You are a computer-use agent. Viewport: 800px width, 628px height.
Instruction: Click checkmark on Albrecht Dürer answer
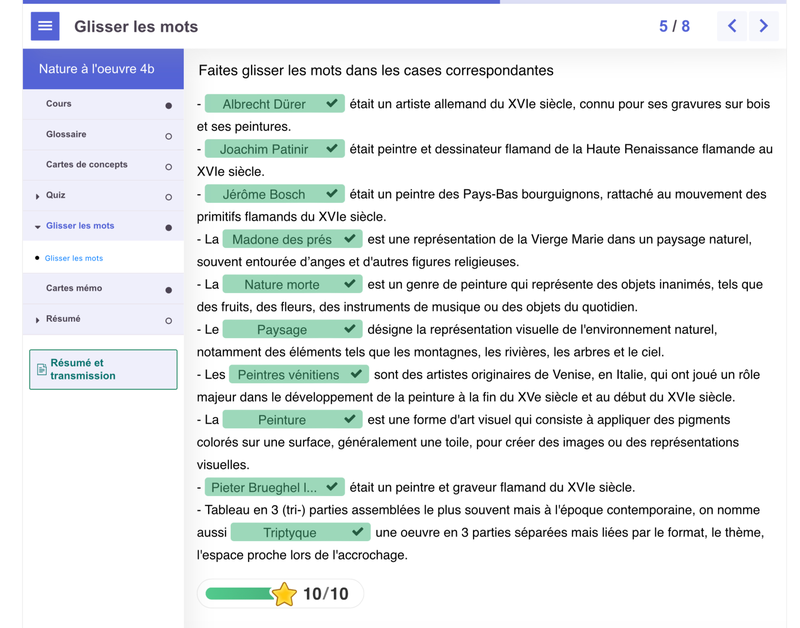[332, 103]
